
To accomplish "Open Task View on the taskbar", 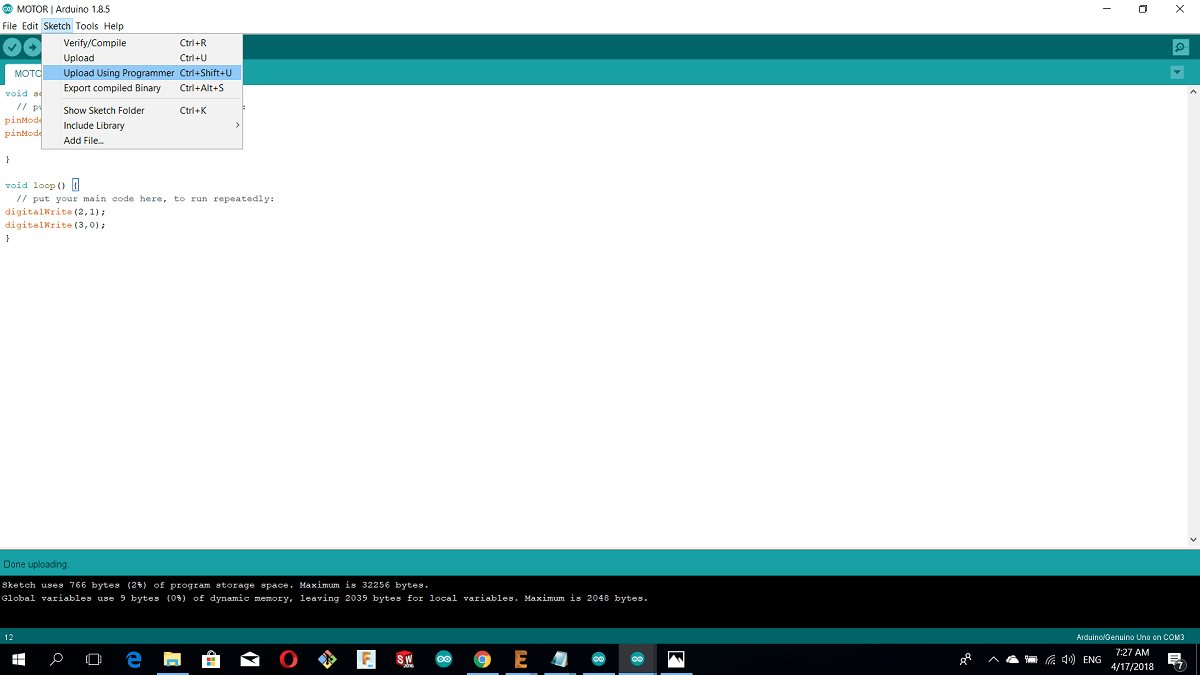I will point(94,660).
